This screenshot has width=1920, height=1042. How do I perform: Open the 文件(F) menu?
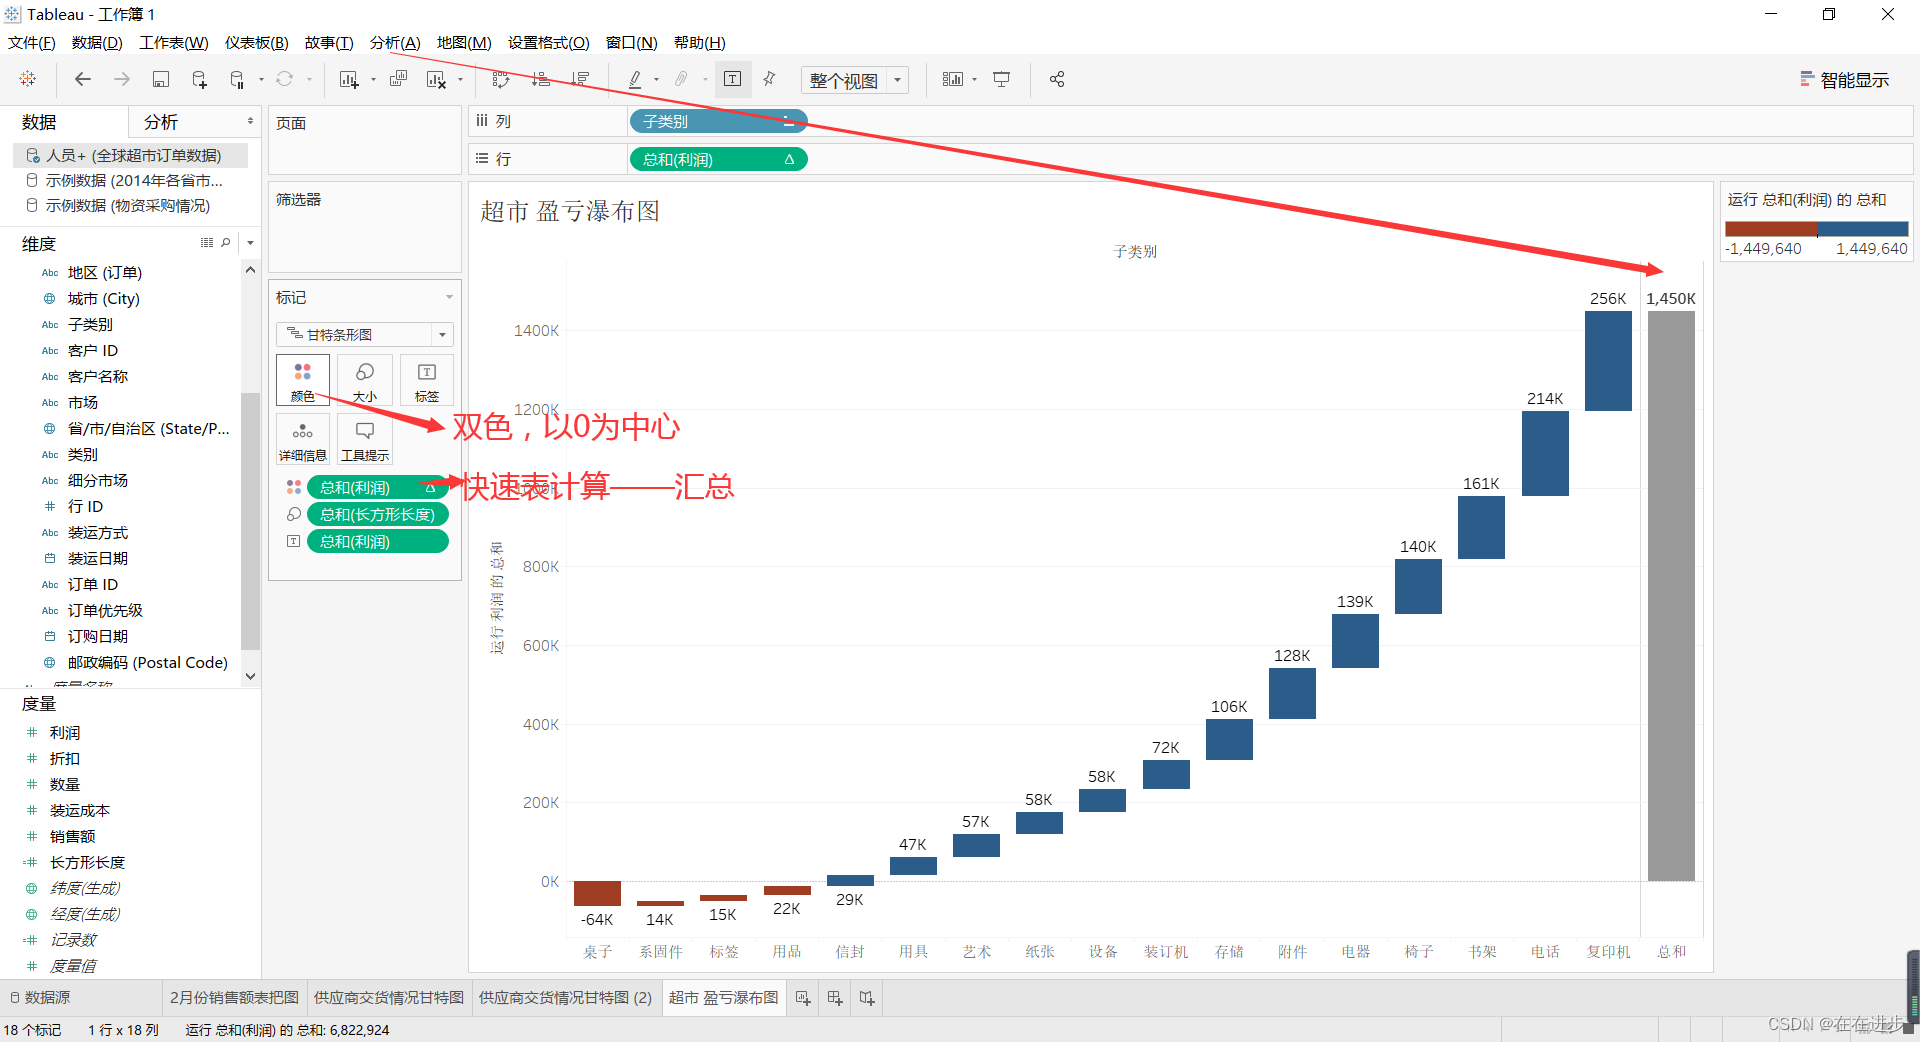click(x=32, y=42)
